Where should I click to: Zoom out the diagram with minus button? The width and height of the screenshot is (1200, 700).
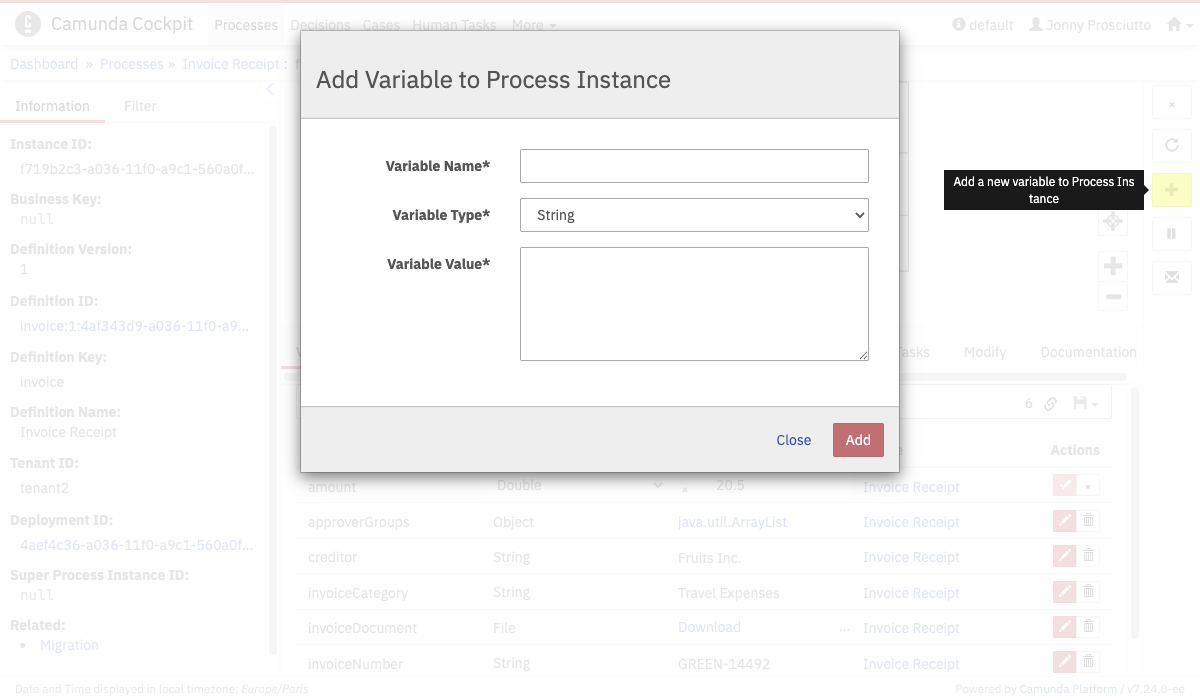(x=1112, y=297)
